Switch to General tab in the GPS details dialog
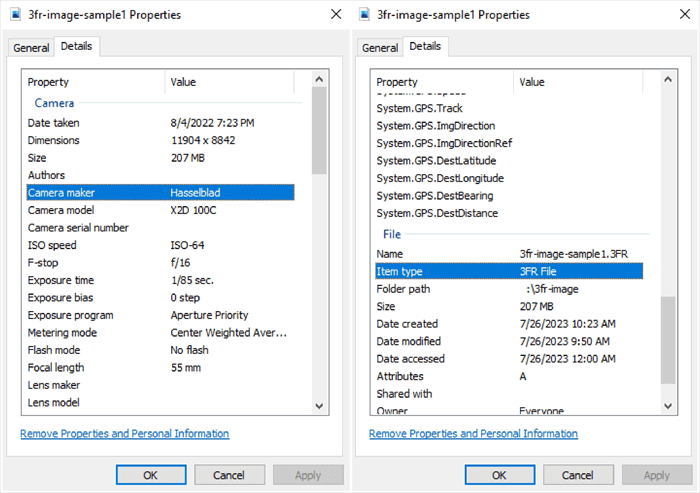Viewport: 700px width, 493px height. coord(380,47)
